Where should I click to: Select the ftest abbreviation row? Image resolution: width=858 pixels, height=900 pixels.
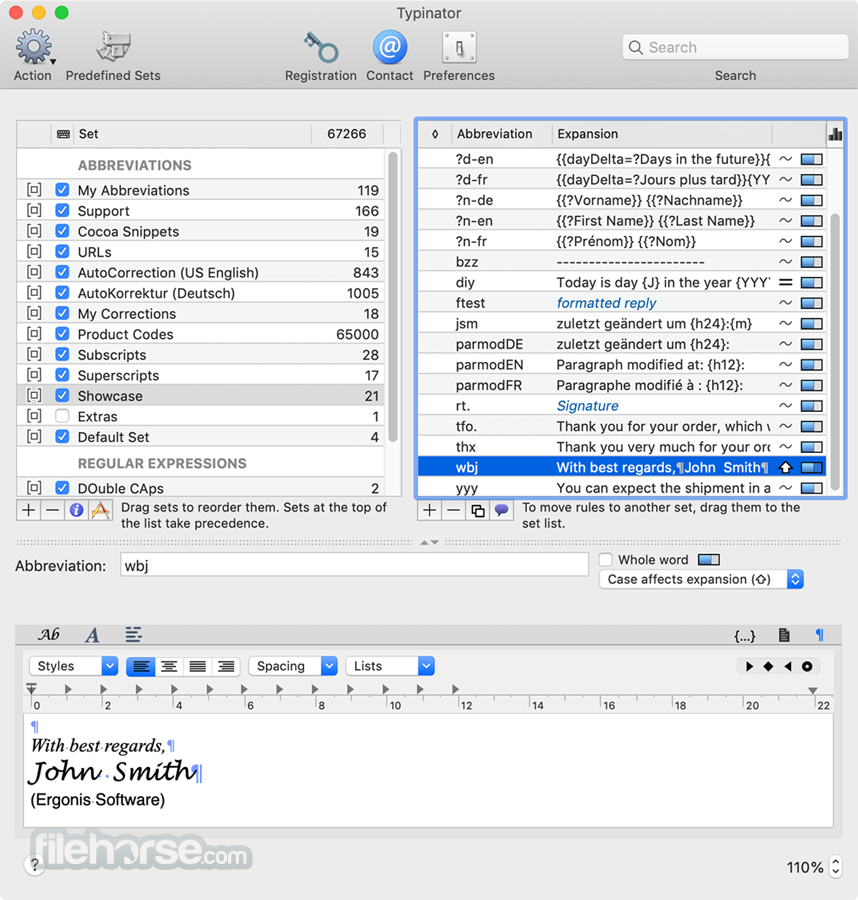(x=622, y=303)
